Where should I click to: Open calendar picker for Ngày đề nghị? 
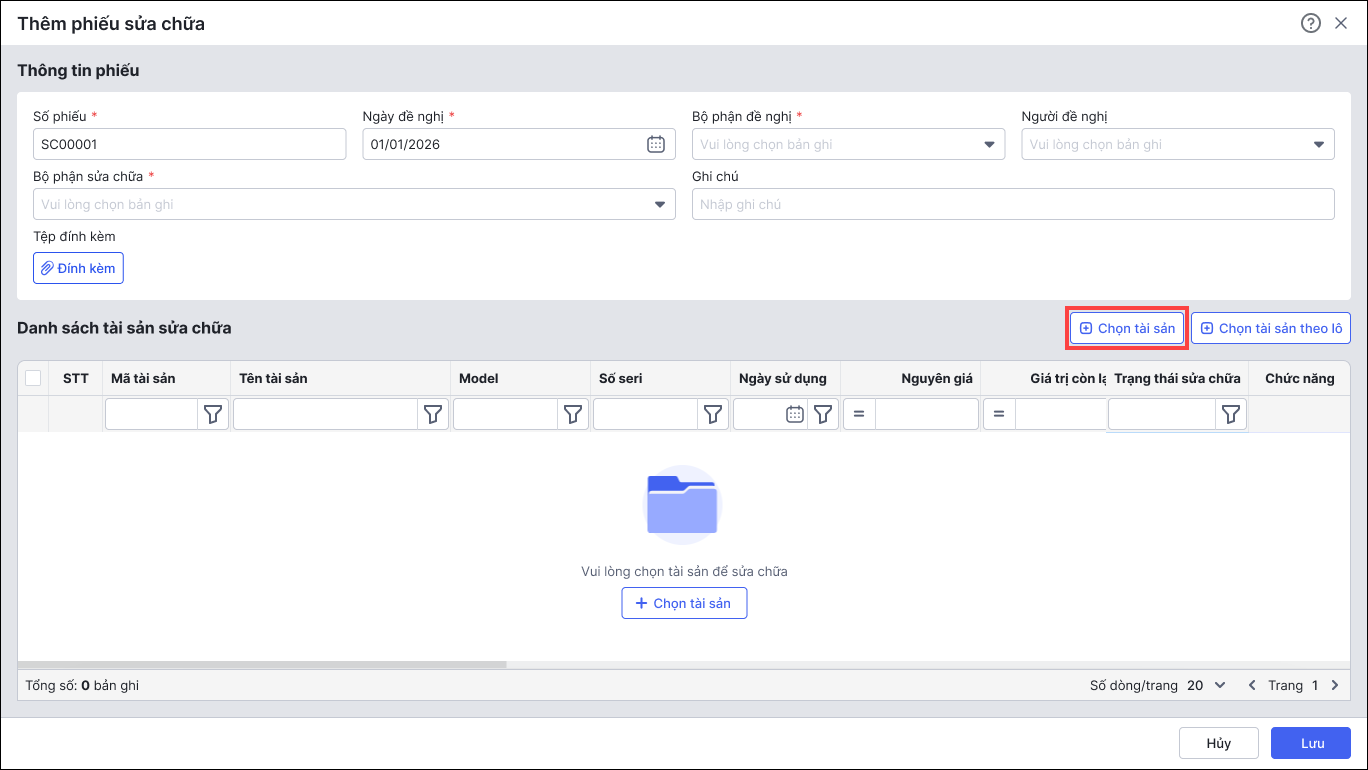(656, 144)
